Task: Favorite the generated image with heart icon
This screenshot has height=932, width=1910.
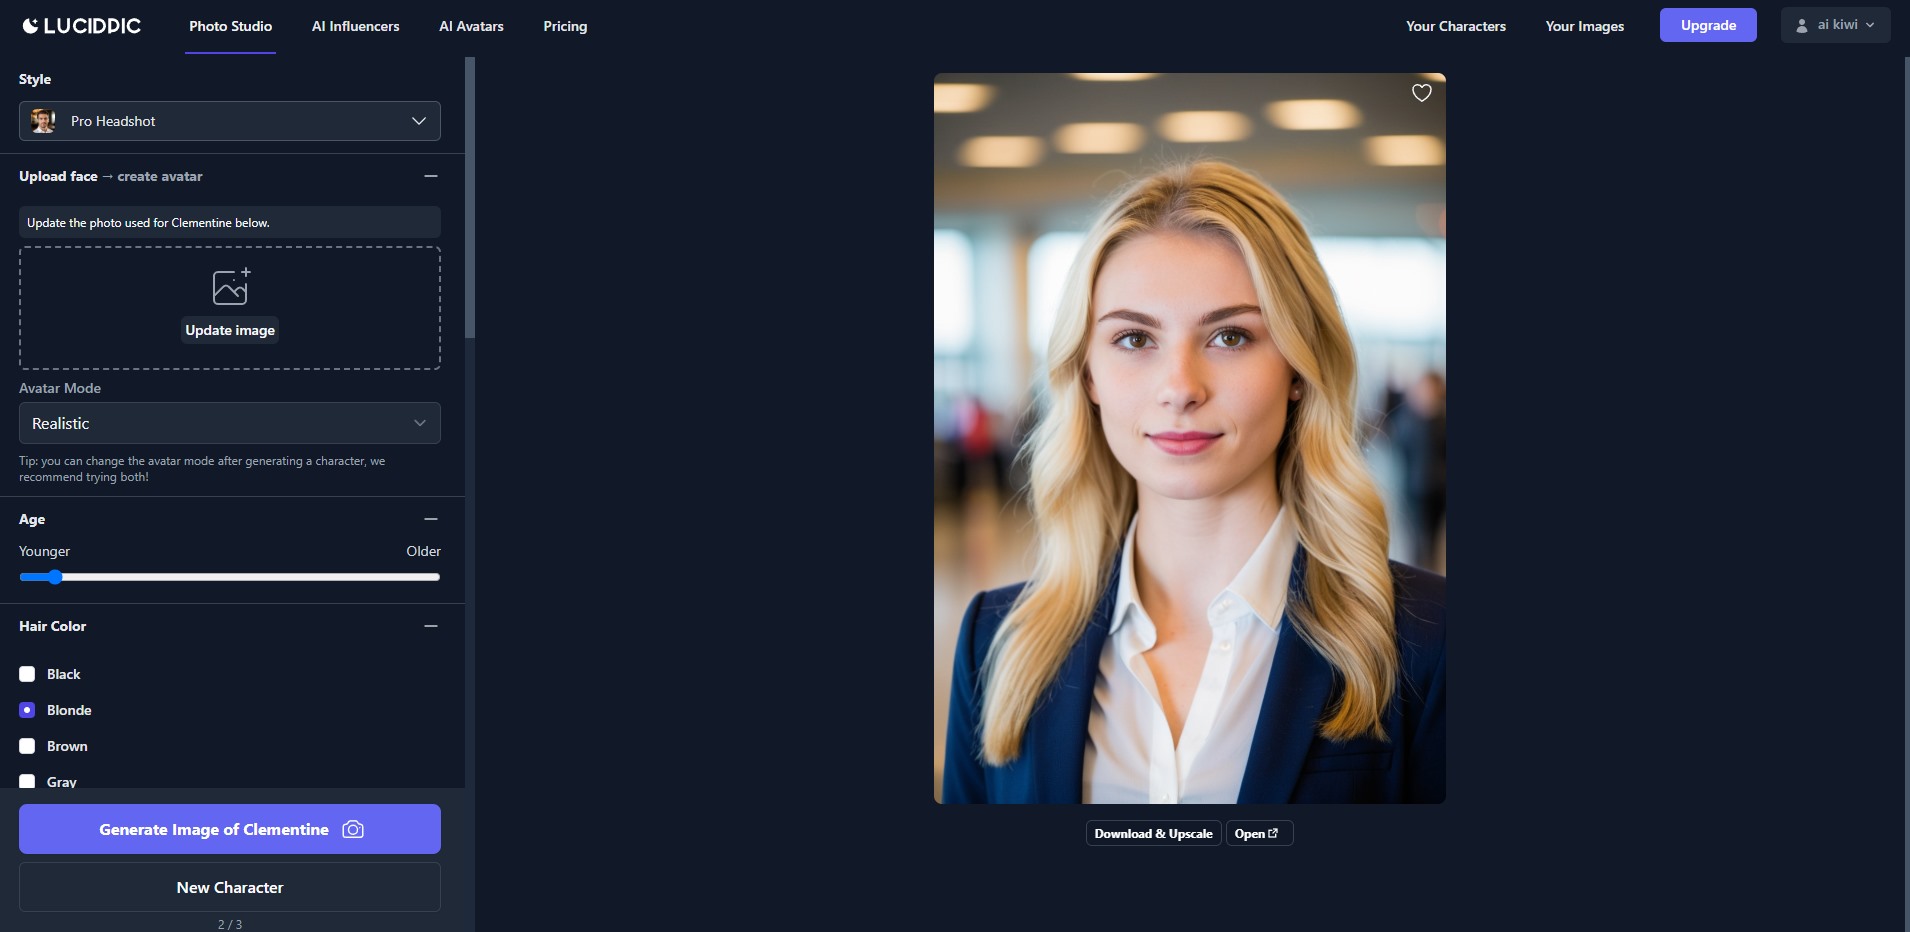Action: tap(1421, 93)
